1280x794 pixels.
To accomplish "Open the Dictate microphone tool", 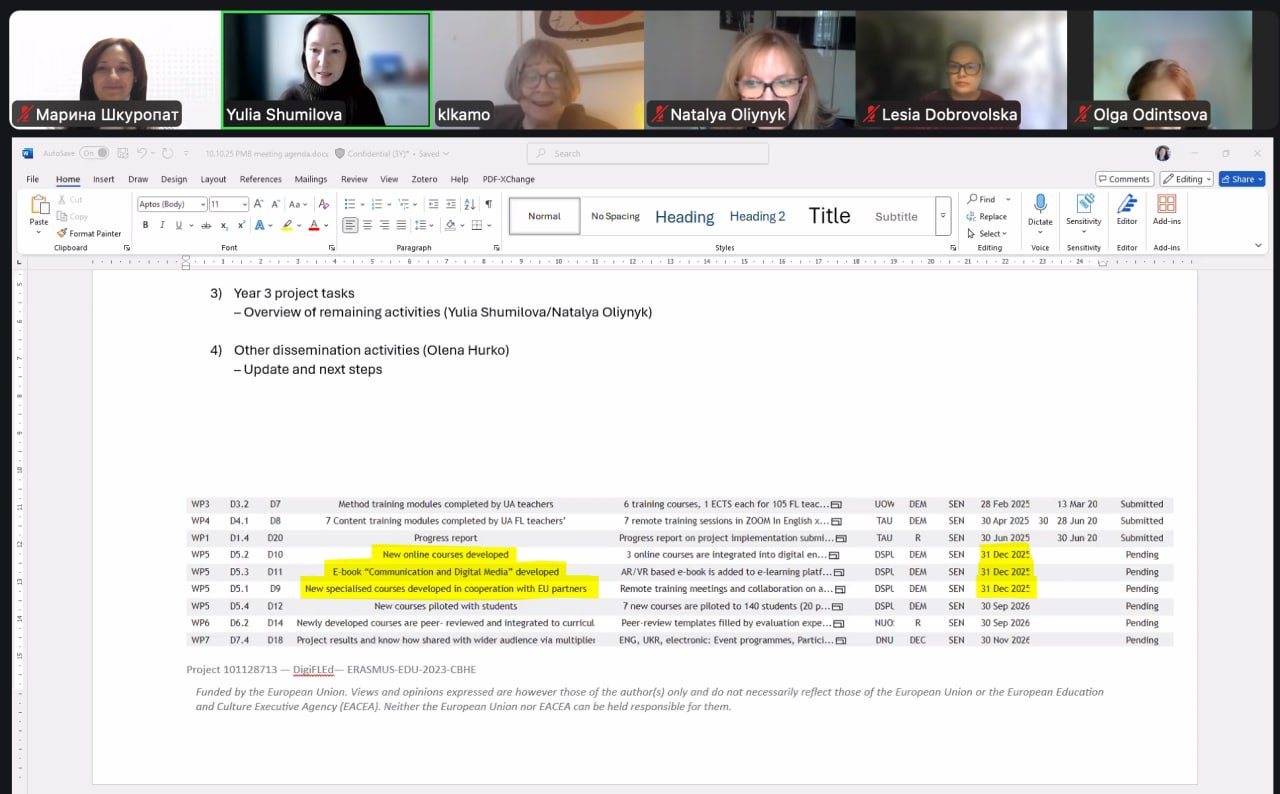I will pos(1040,209).
